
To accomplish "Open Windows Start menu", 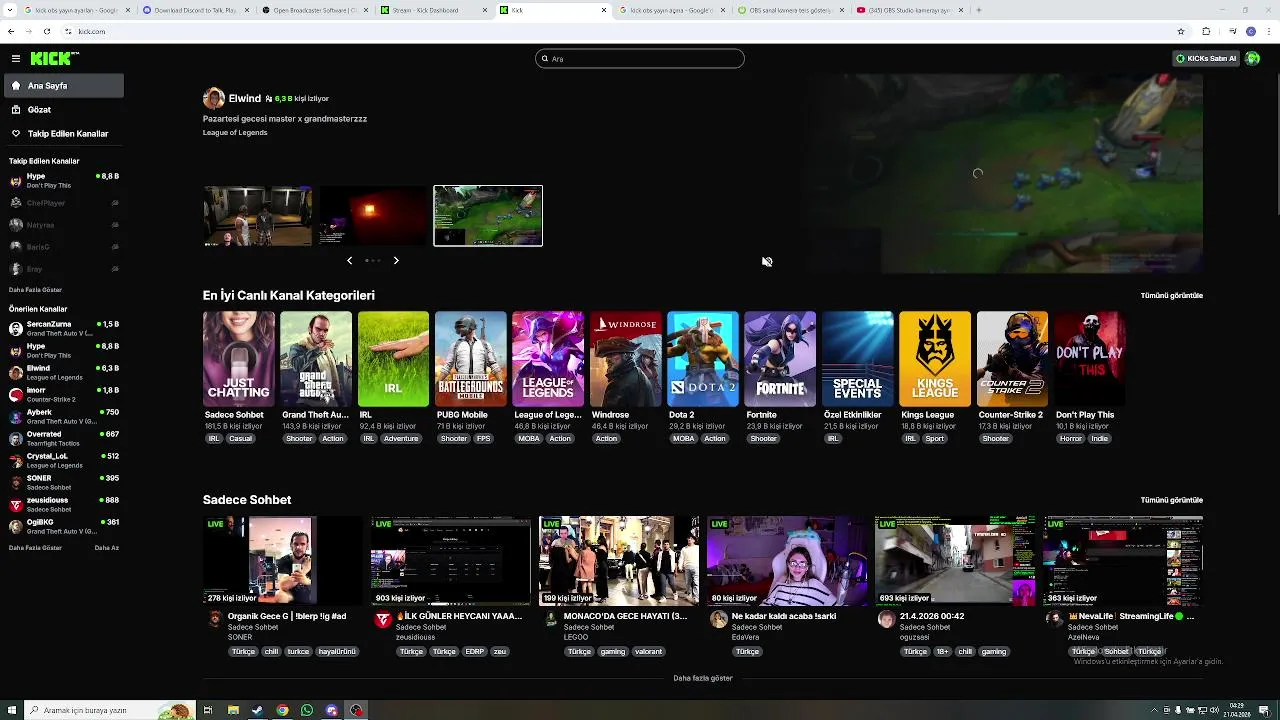I will click(x=10, y=711).
